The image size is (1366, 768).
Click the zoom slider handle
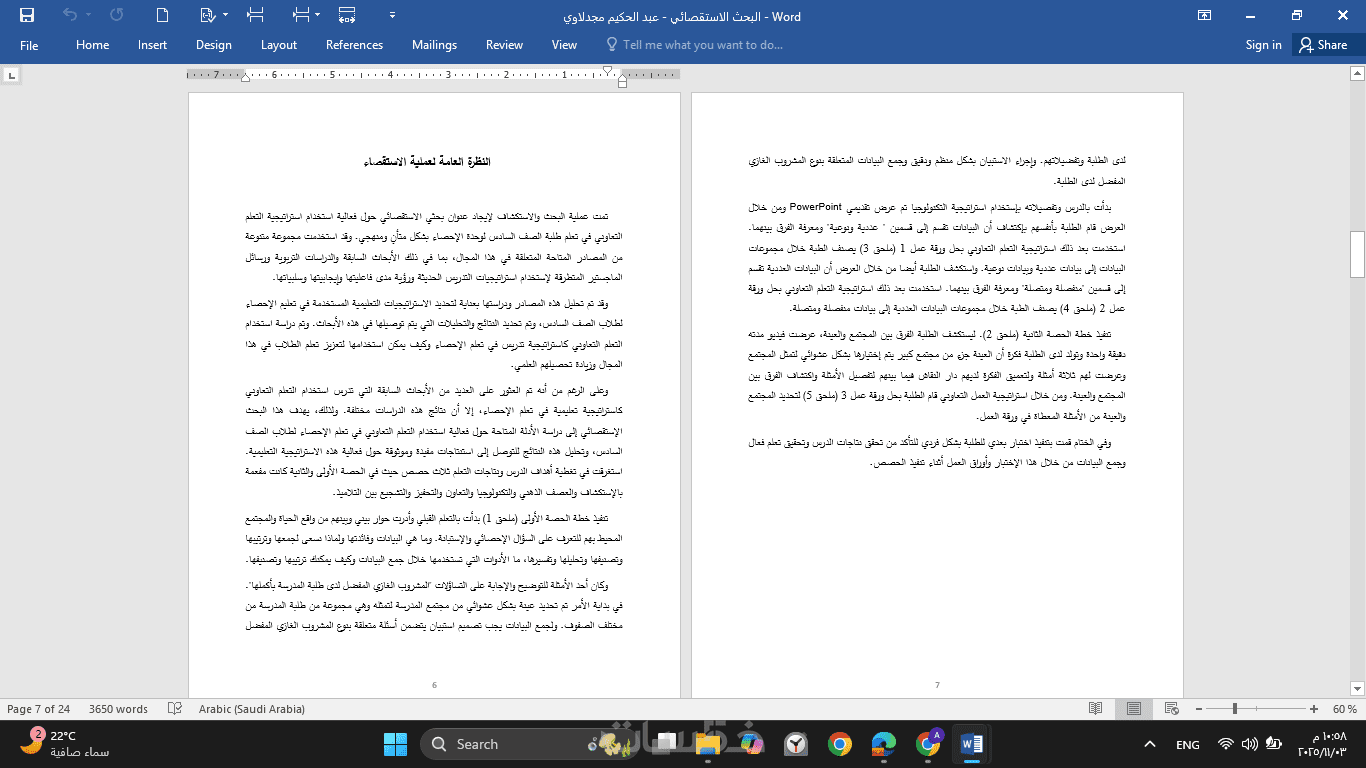tap(1235, 709)
